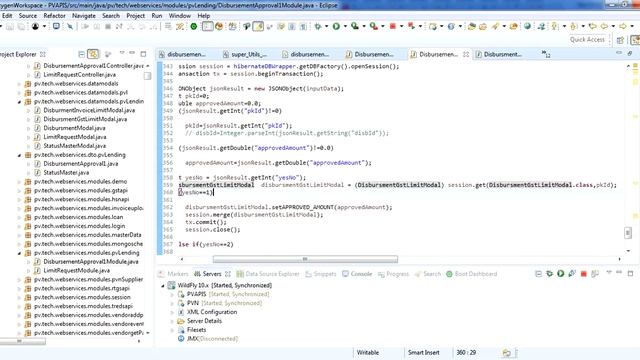Switch to the Snippets tab

(321, 274)
